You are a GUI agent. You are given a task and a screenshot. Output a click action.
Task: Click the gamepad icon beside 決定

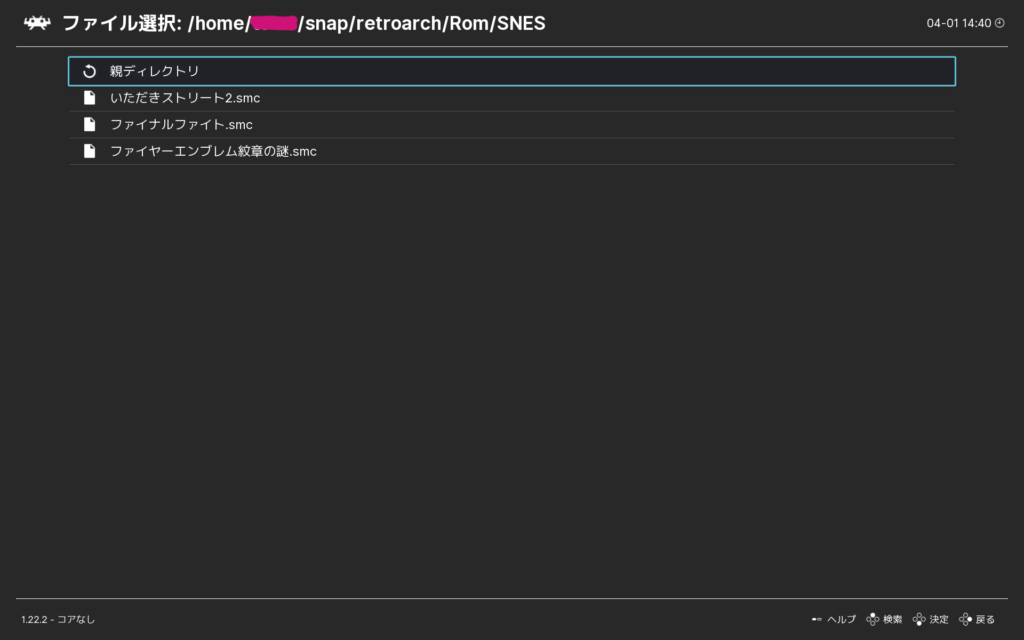[919, 620]
